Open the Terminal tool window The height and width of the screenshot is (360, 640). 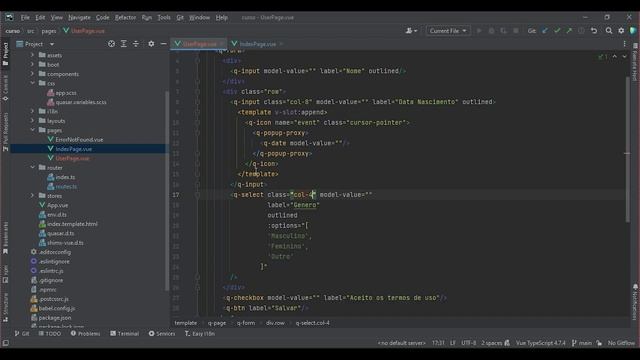tap(124, 333)
